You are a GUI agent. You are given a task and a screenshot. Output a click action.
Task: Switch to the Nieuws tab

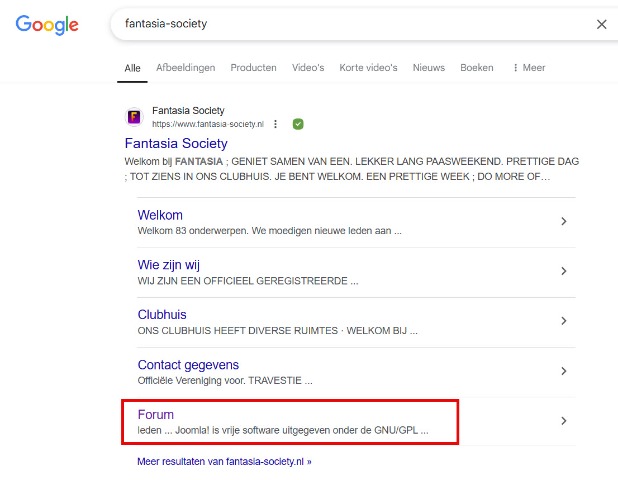(x=428, y=68)
